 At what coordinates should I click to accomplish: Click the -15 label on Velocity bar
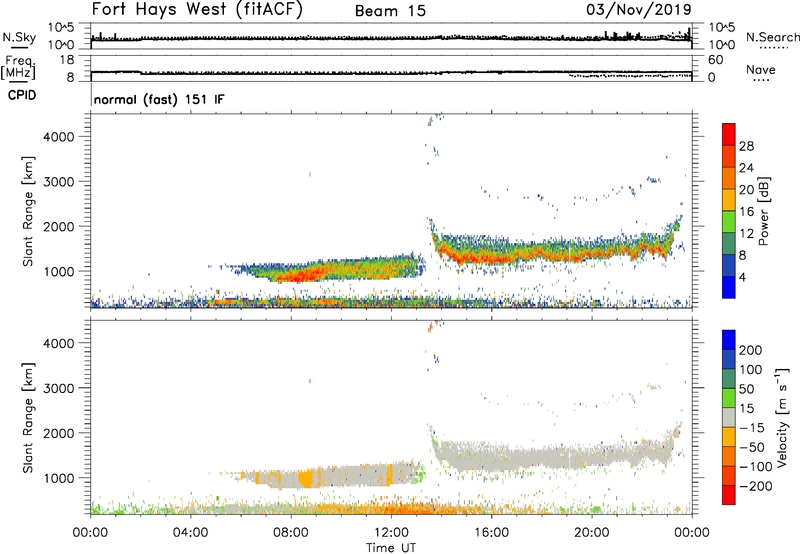click(x=752, y=428)
